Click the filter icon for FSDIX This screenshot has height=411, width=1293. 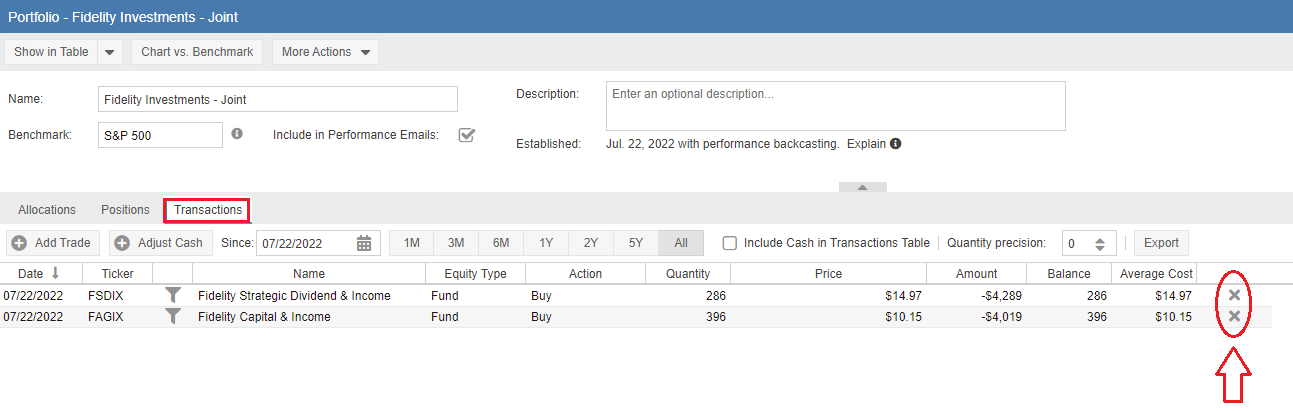(x=173, y=296)
